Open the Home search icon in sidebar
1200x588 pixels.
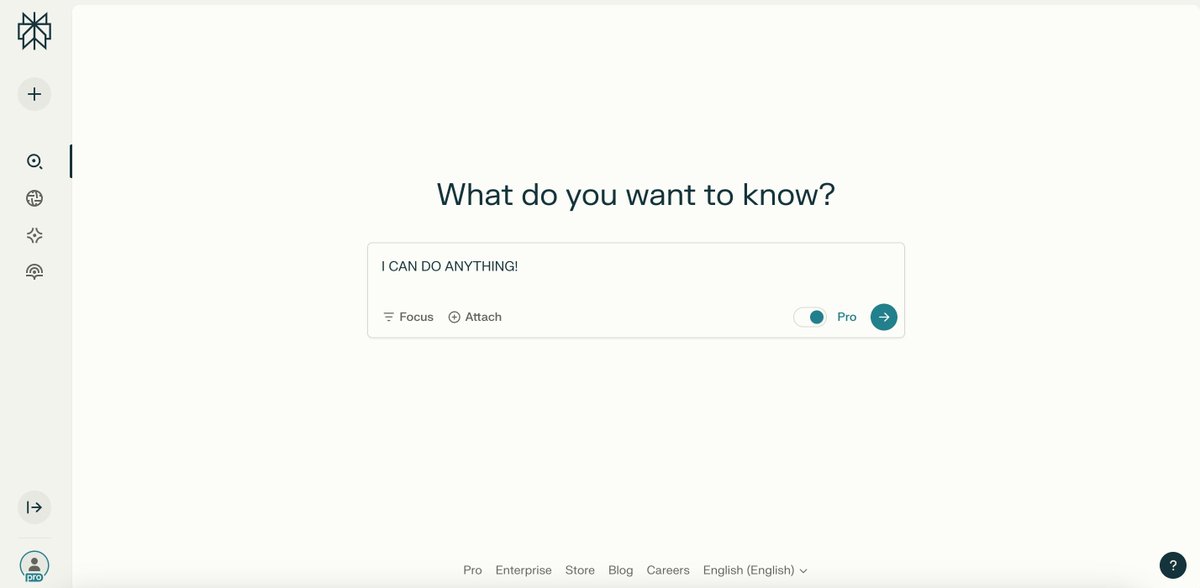point(34,161)
